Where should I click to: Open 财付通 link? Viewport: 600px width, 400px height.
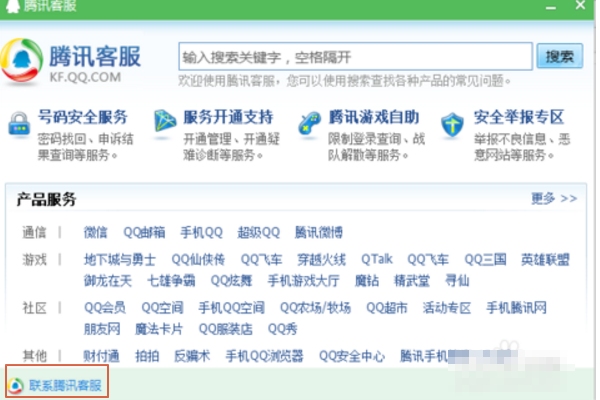click(x=102, y=356)
